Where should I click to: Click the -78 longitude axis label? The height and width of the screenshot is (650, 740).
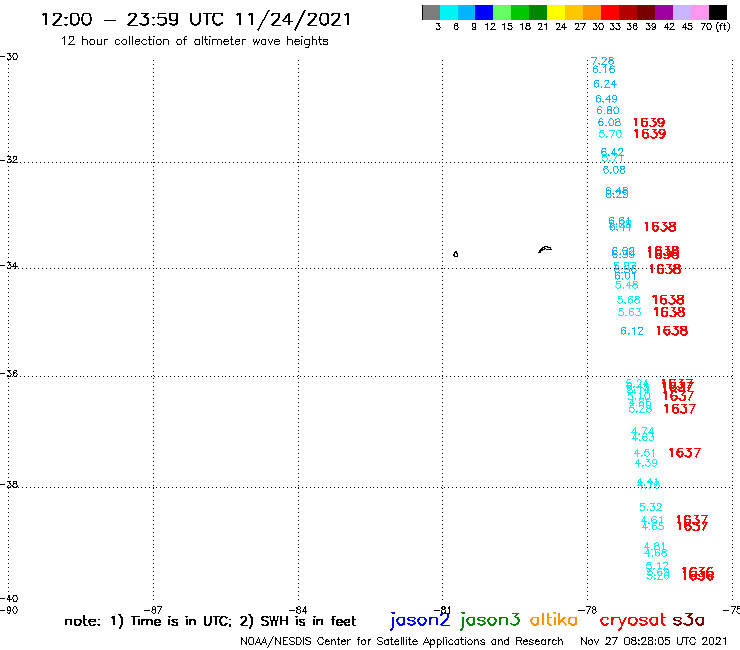[588, 610]
